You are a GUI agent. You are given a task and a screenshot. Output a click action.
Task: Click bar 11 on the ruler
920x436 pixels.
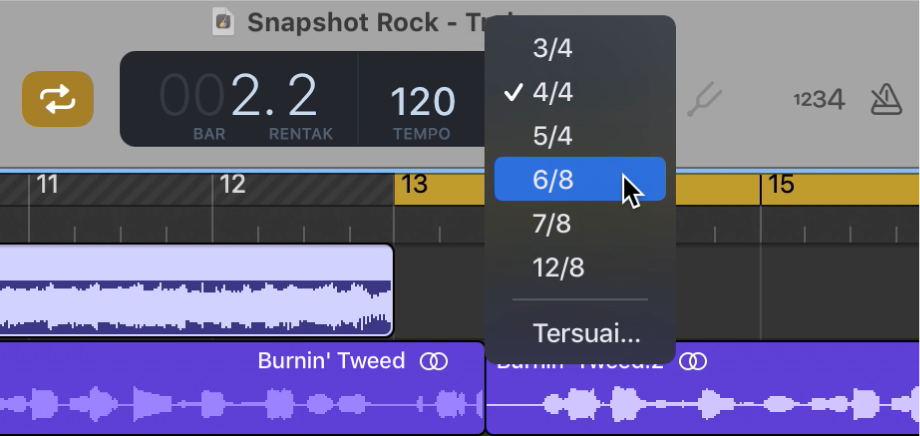(x=49, y=184)
